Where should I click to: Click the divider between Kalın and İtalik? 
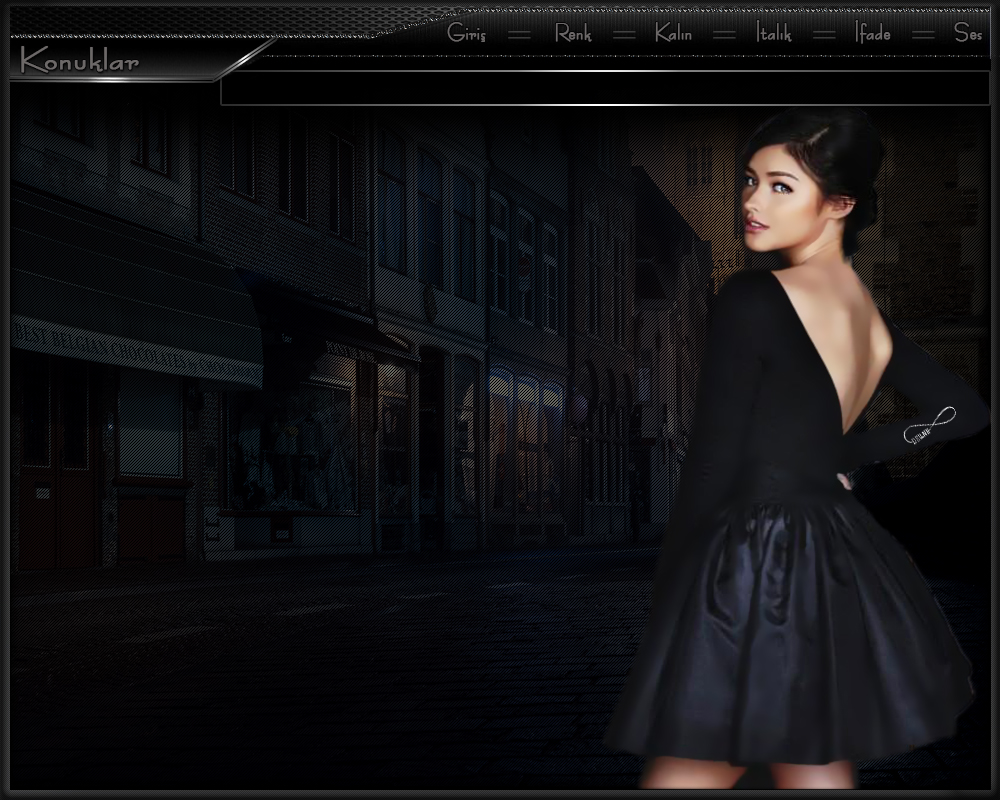(x=724, y=34)
